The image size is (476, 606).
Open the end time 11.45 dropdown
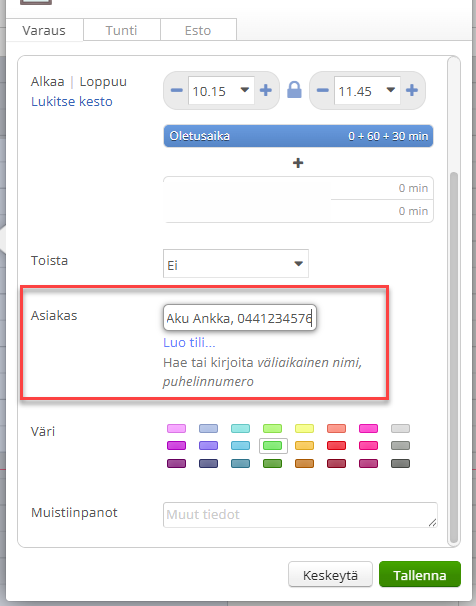click(x=391, y=90)
